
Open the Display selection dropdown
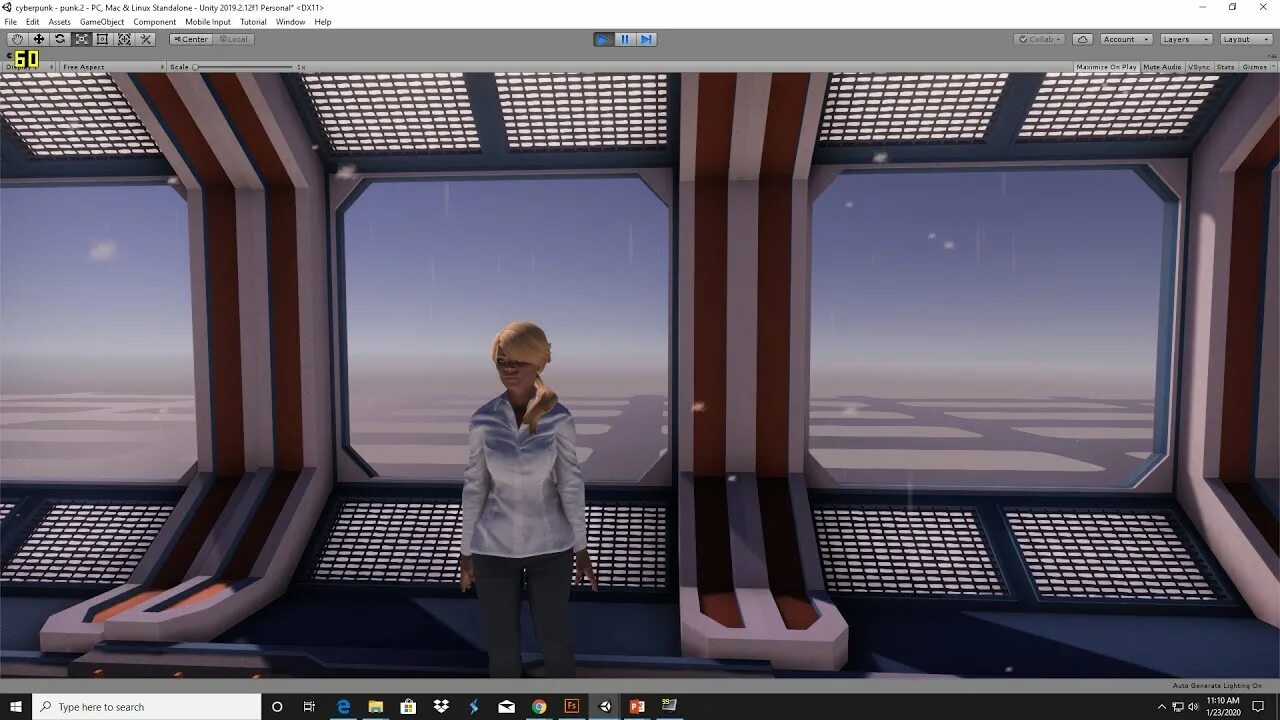(x=30, y=67)
